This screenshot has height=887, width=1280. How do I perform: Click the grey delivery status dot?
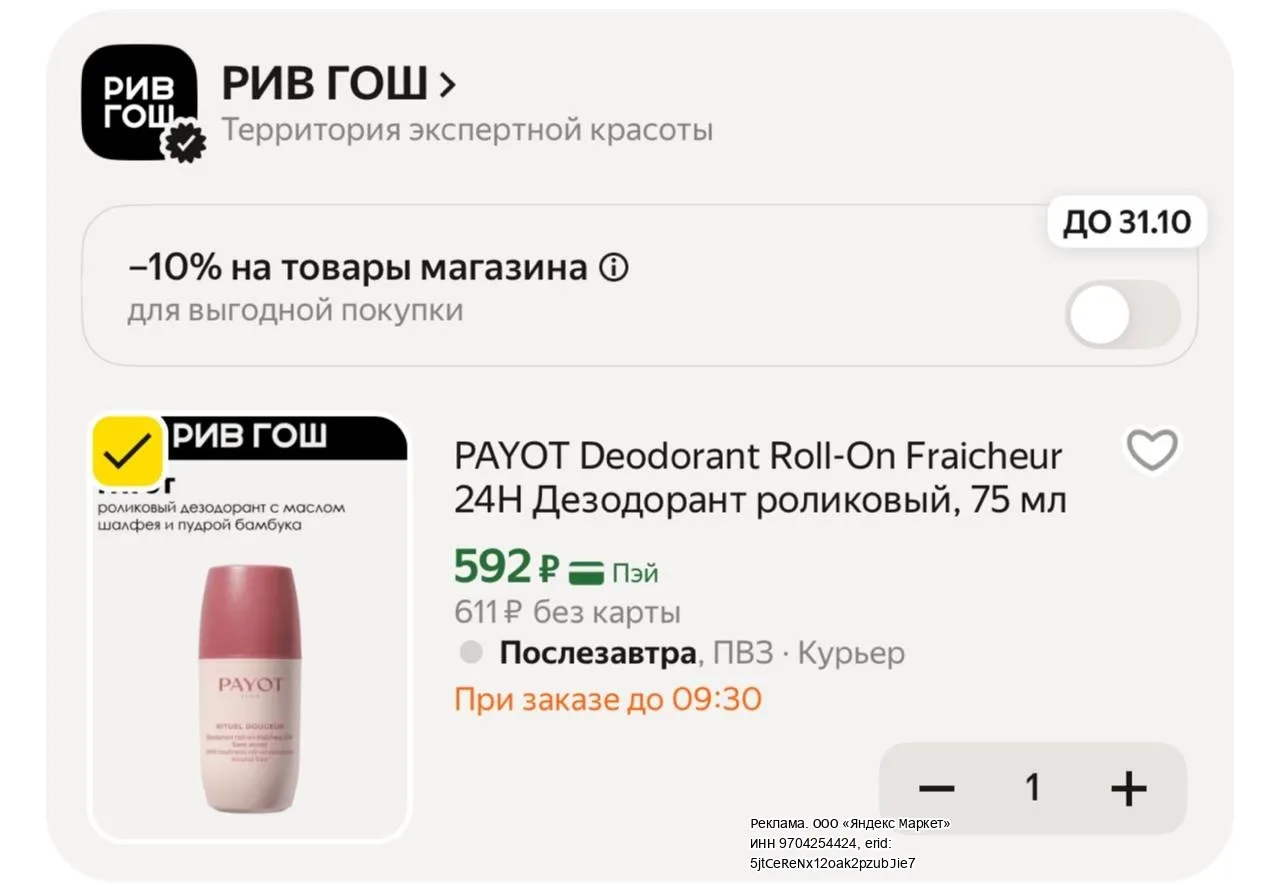pyautogui.click(x=471, y=653)
